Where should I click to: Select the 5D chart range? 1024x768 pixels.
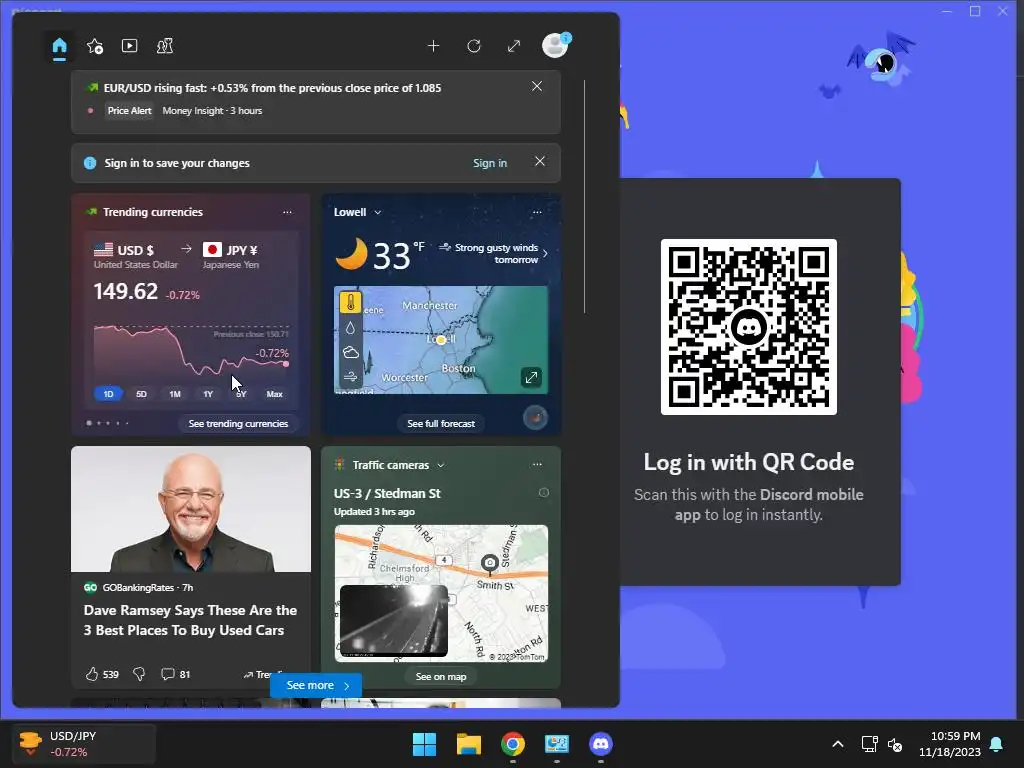[141, 394]
